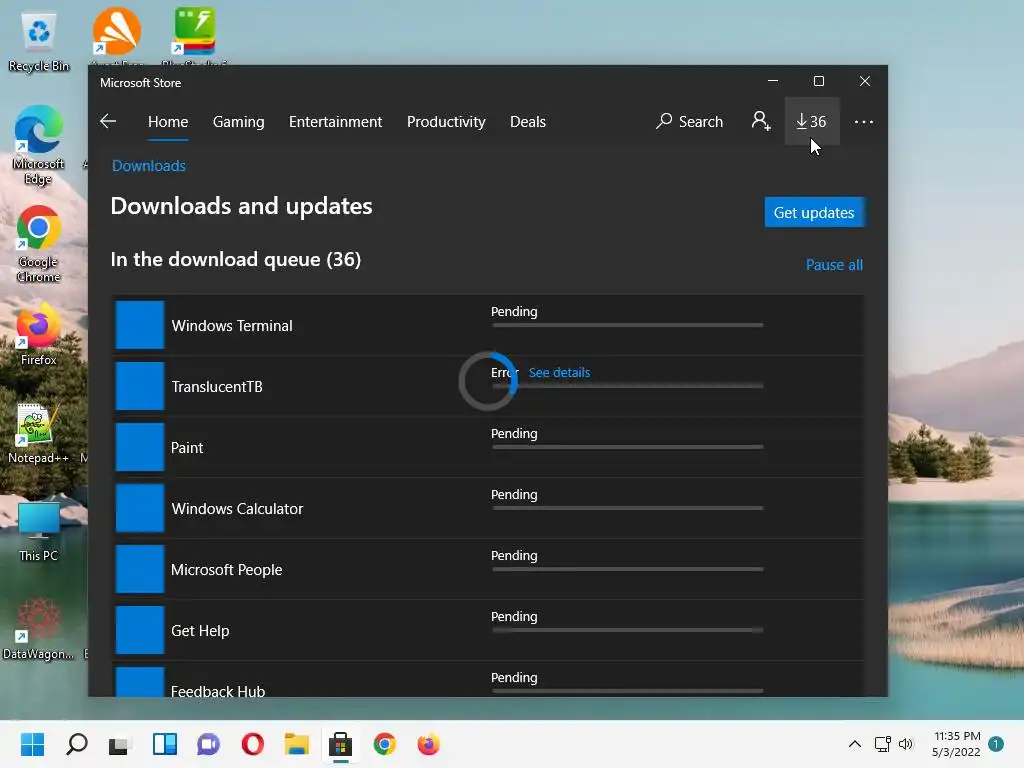1024x768 pixels.
Task: Open the Windows Start menu
Action: (x=33, y=744)
